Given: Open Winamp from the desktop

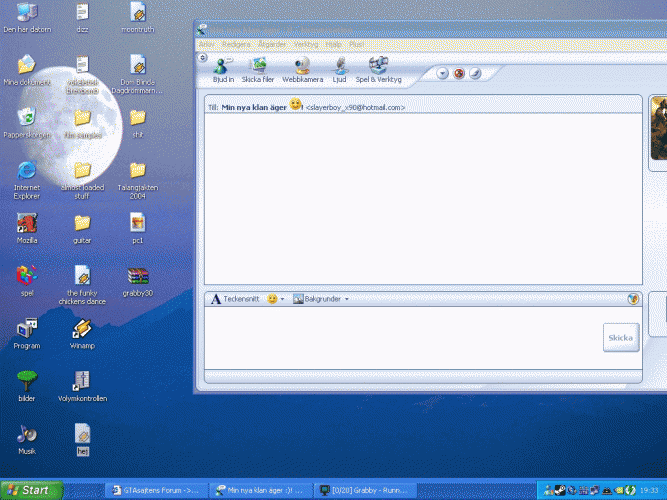Looking at the screenshot, I should click(x=82, y=330).
